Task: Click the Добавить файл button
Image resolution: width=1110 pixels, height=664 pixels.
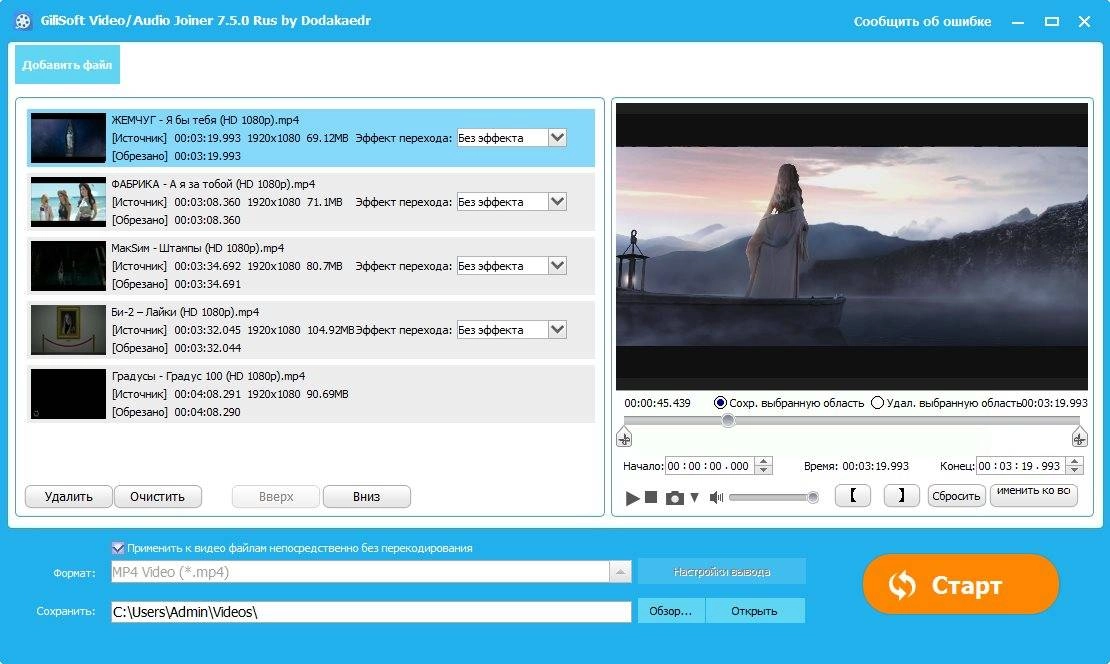Action: click(67, 64)
